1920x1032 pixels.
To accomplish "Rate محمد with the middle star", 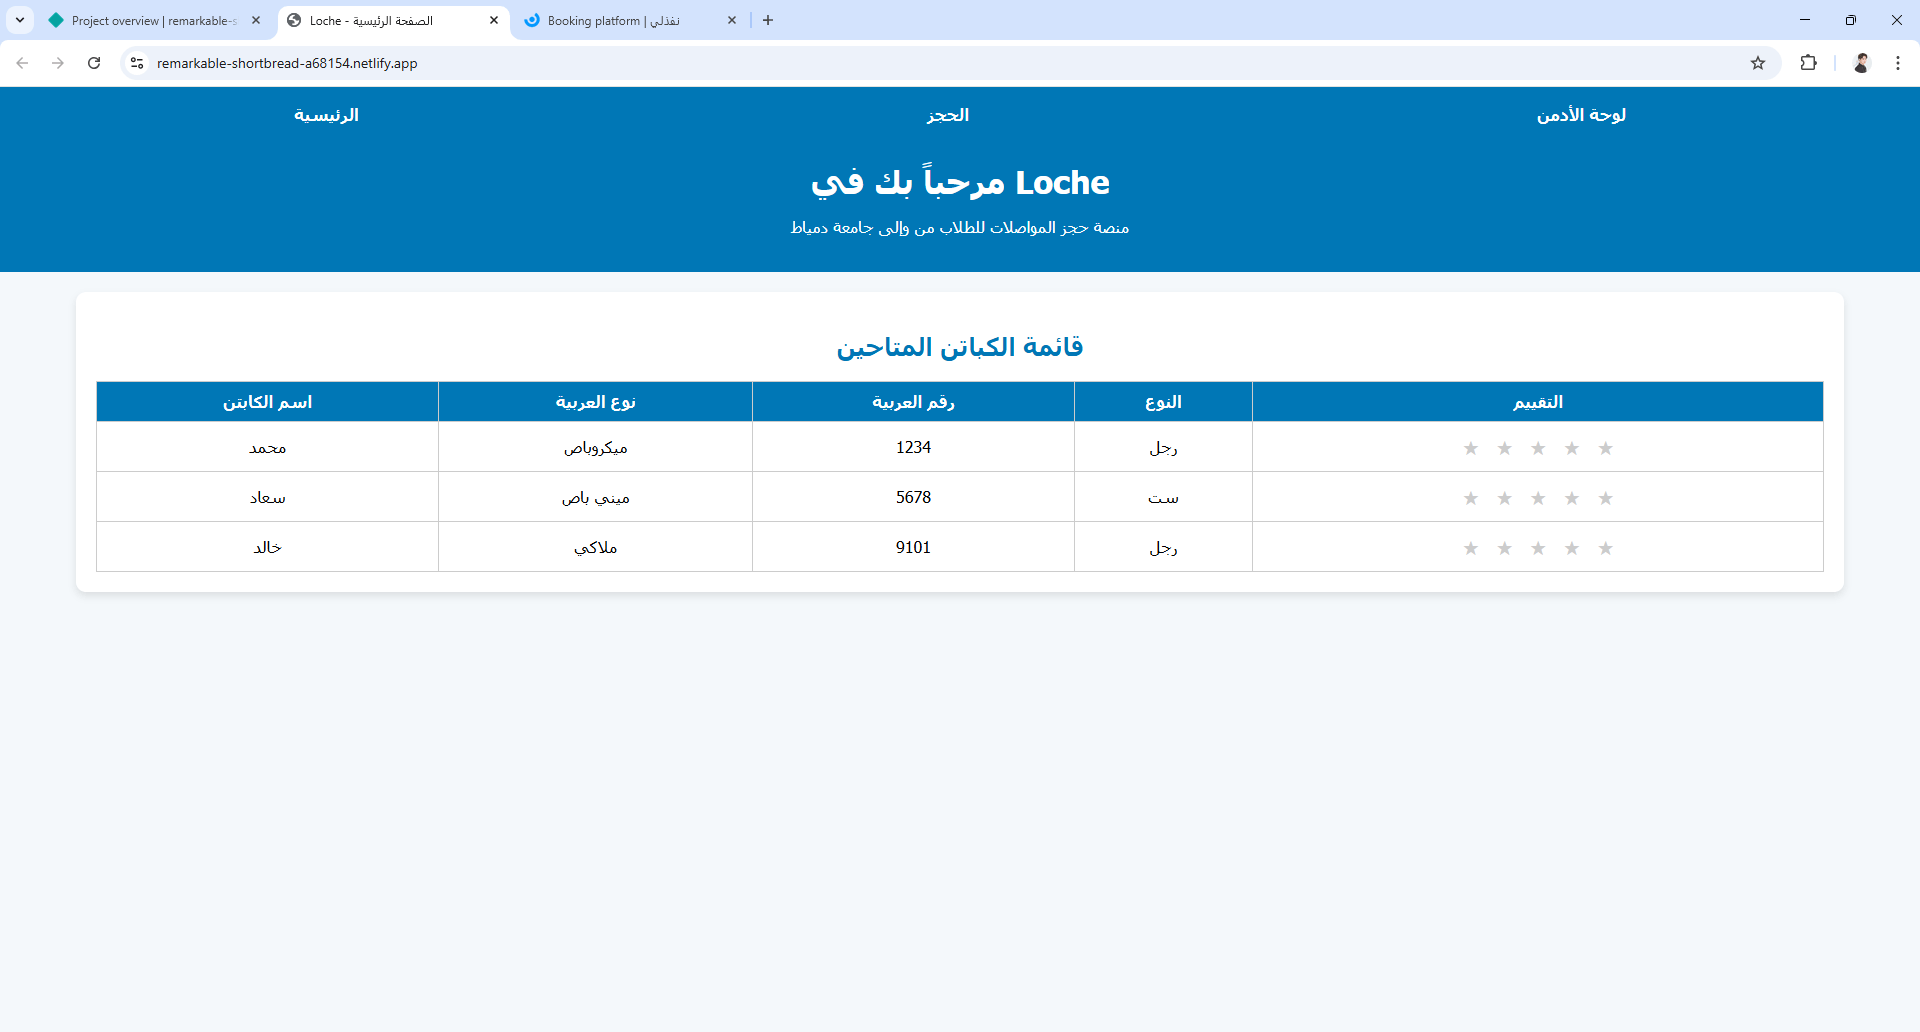I will pos(1538,448).
